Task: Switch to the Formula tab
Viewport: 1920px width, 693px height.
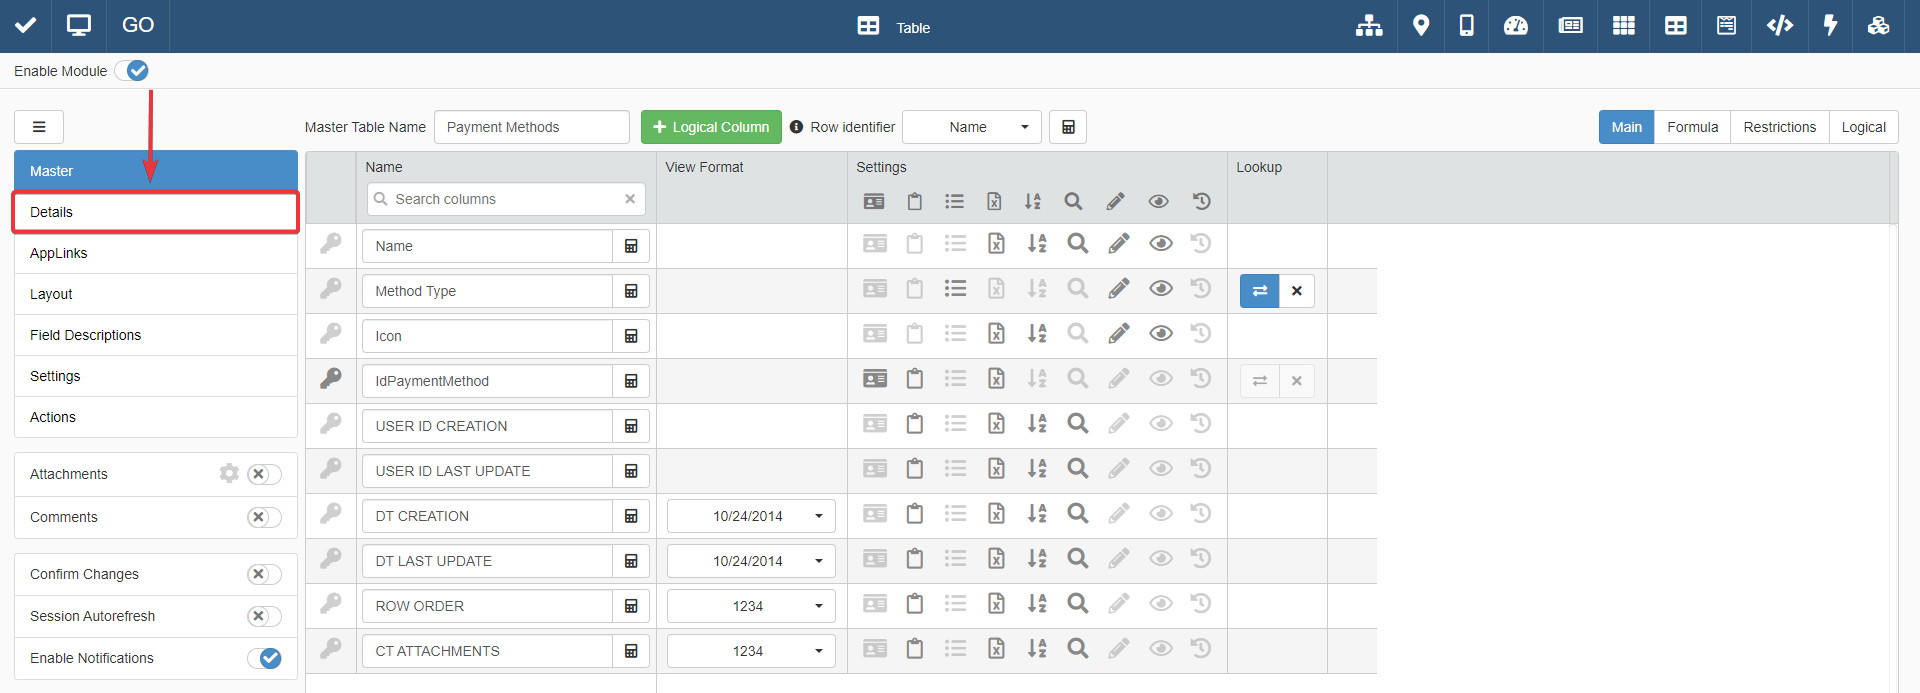Action: [1692, 127]
